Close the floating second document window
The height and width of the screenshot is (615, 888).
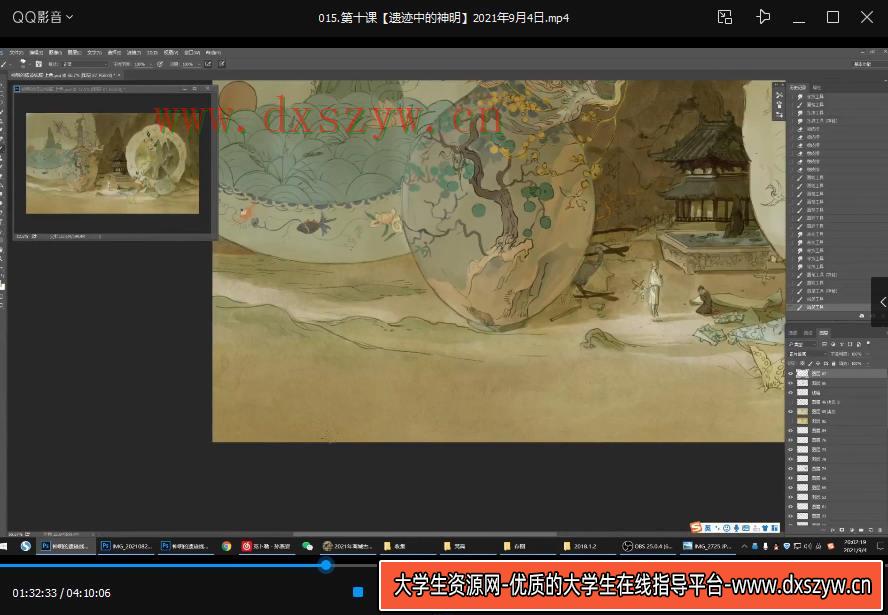pos(207,89)
